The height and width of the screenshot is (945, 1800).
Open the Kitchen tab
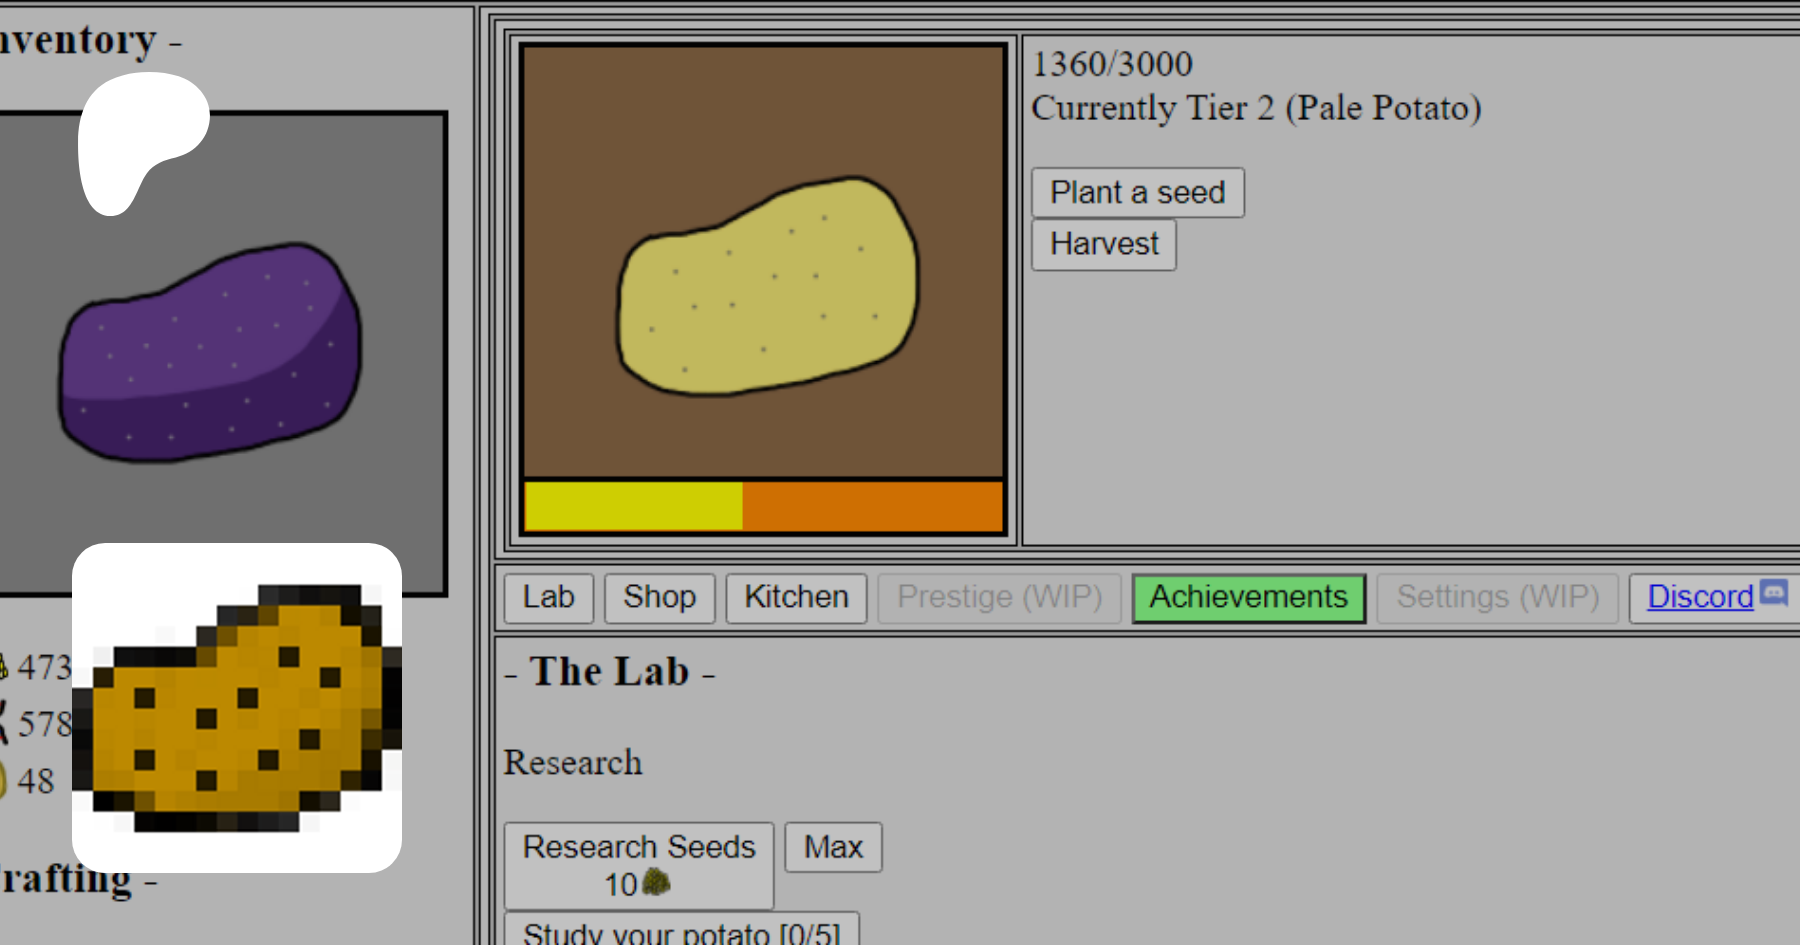(x=796, y=597)
